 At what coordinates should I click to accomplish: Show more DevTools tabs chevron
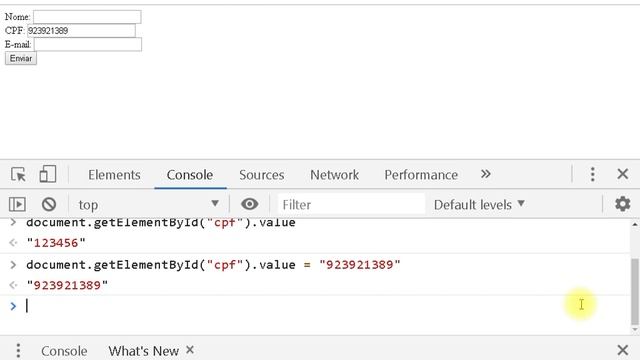pyautogui.click(x=485, y=174)
